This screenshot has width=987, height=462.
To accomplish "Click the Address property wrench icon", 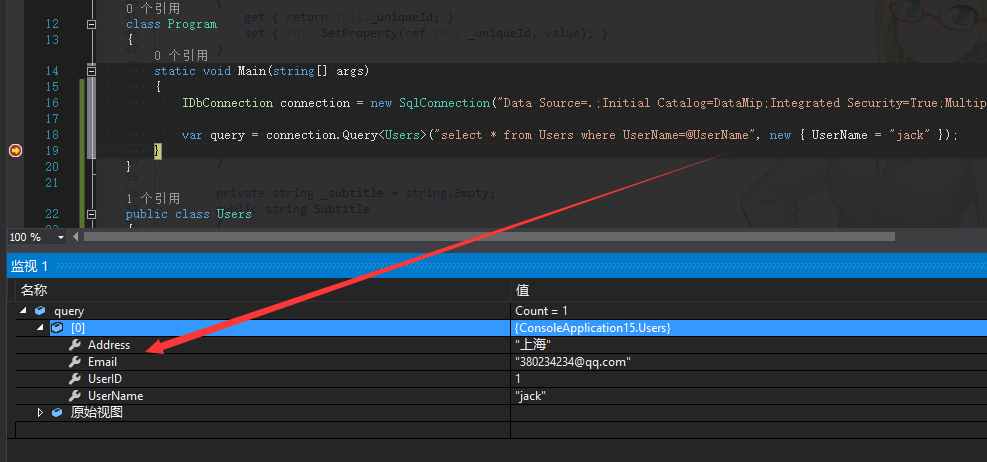I will pos(74,345).
